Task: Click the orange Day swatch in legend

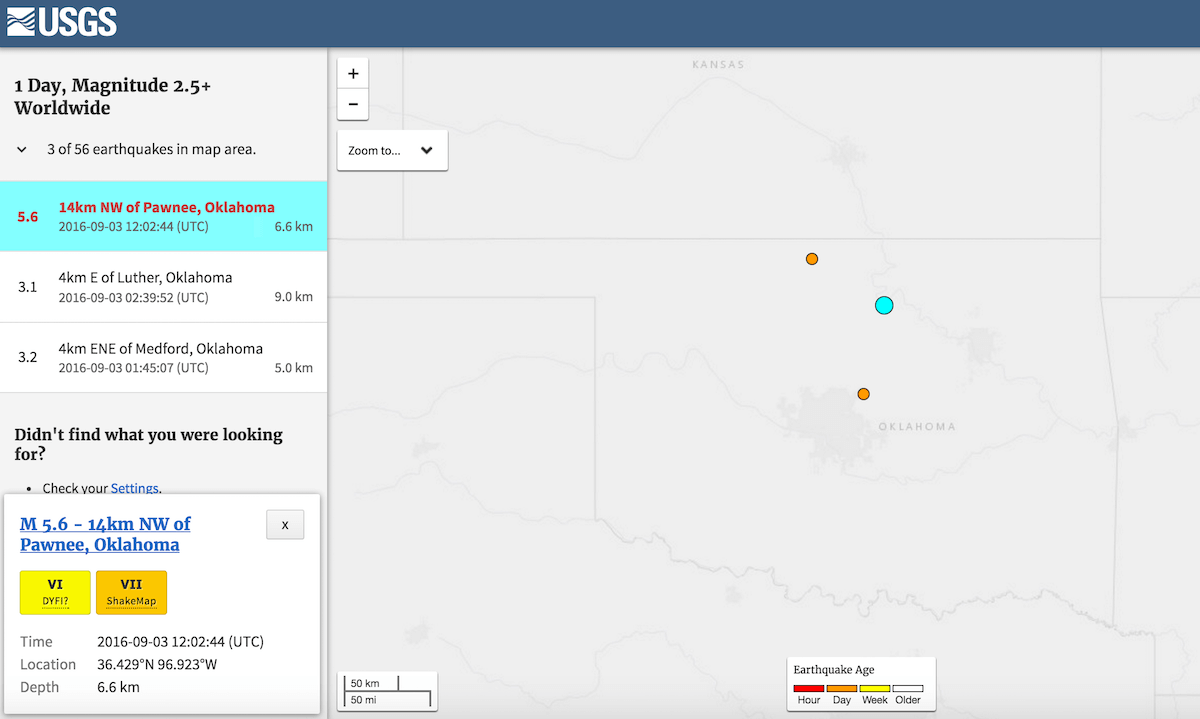Action: (x=841, y=688)
